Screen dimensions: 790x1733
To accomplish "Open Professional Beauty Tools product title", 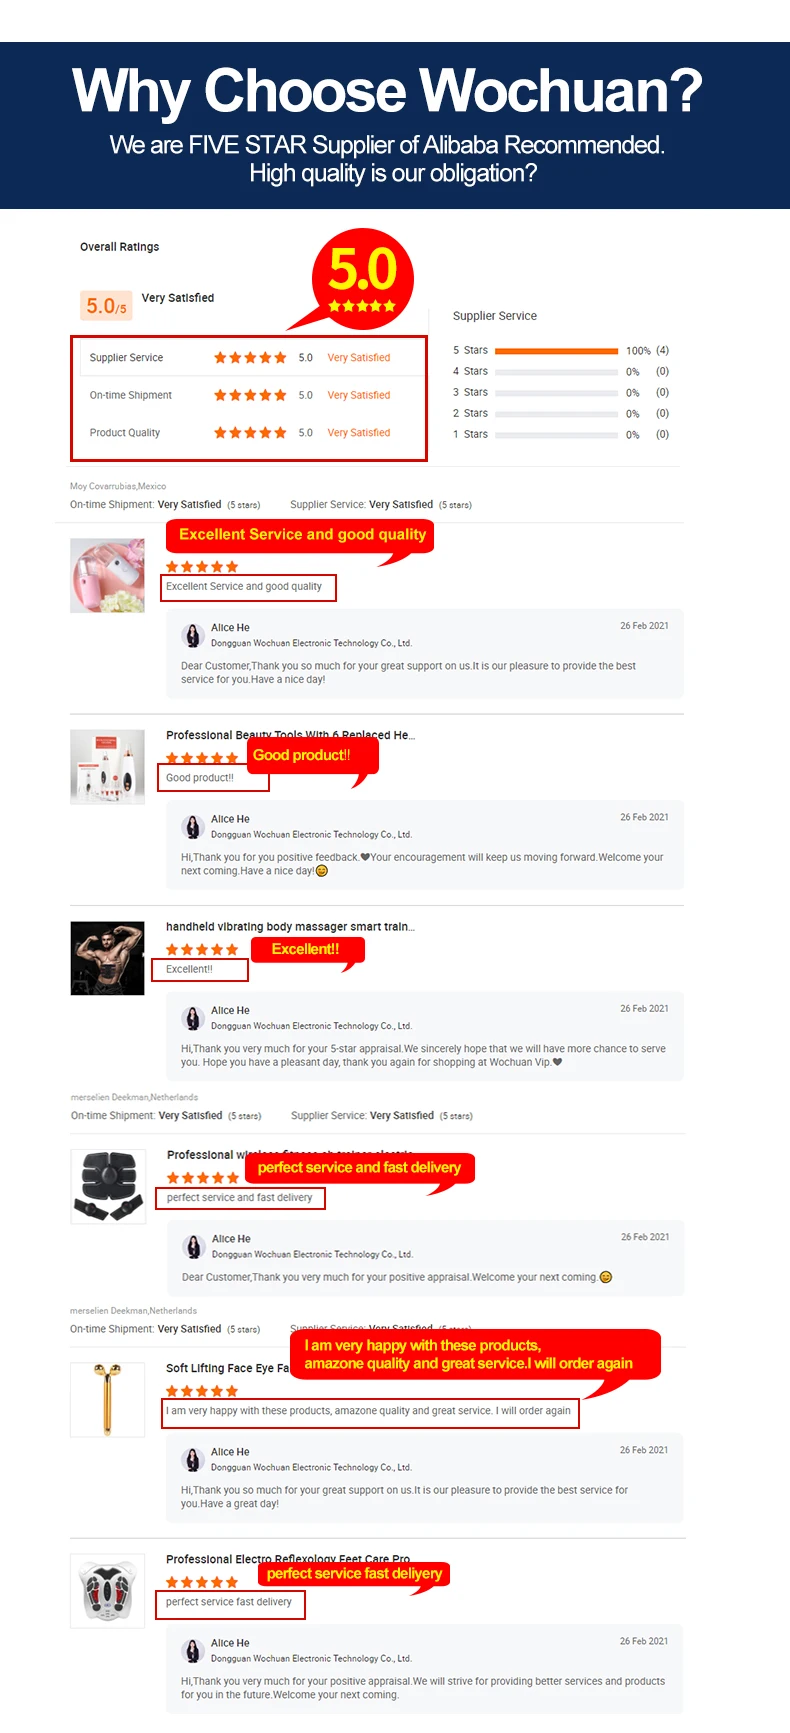I will 290,735.
